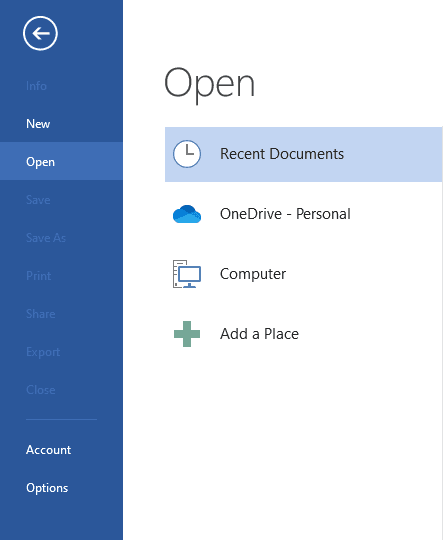Click the Recent Documents clock icon
Screen dimensions: 444x540
click(x=187, y=154)
